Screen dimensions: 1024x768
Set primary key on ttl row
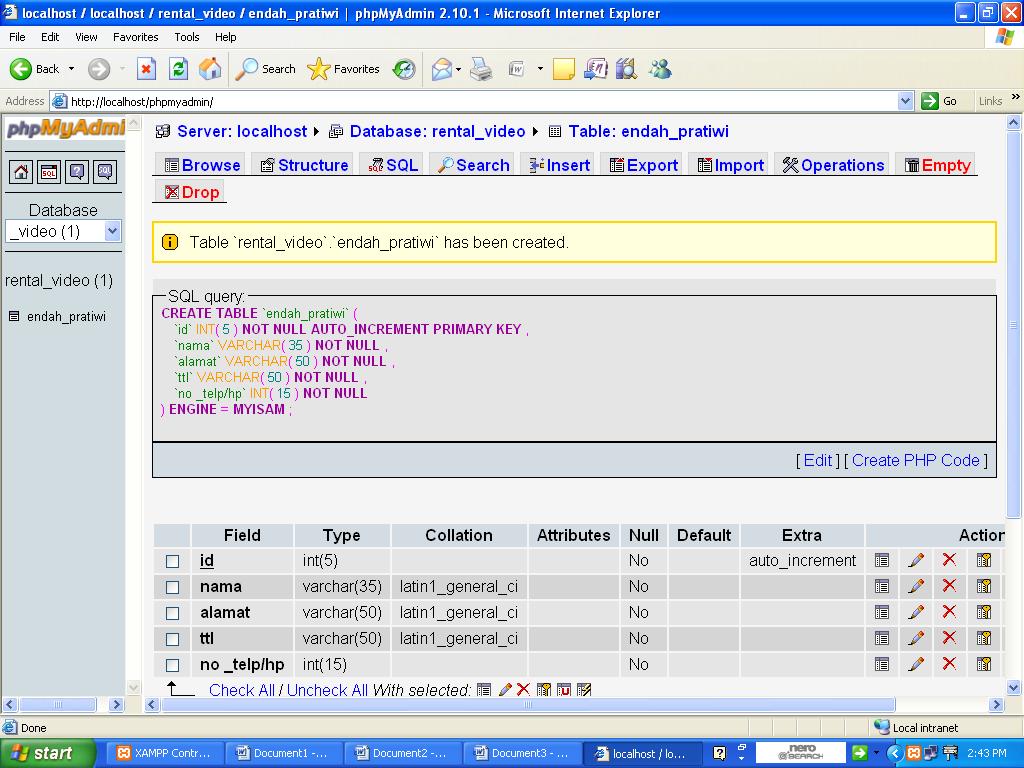pos(984,639)
